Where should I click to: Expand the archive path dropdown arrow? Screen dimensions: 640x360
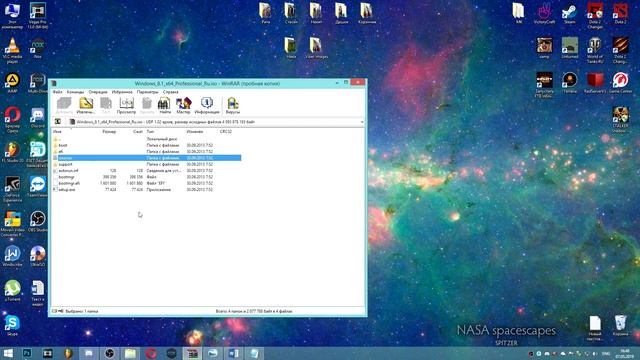pyautogui.click(x=362, y=122)
